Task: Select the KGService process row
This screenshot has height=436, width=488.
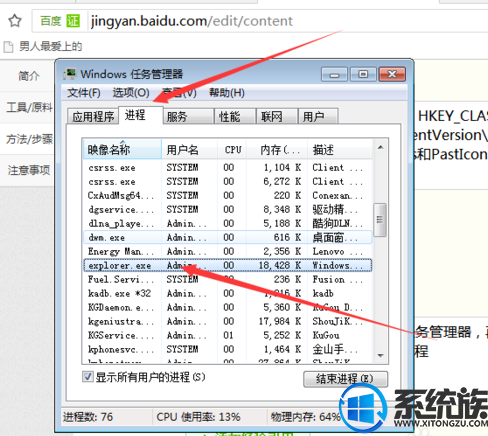Action: click(228, 335)
